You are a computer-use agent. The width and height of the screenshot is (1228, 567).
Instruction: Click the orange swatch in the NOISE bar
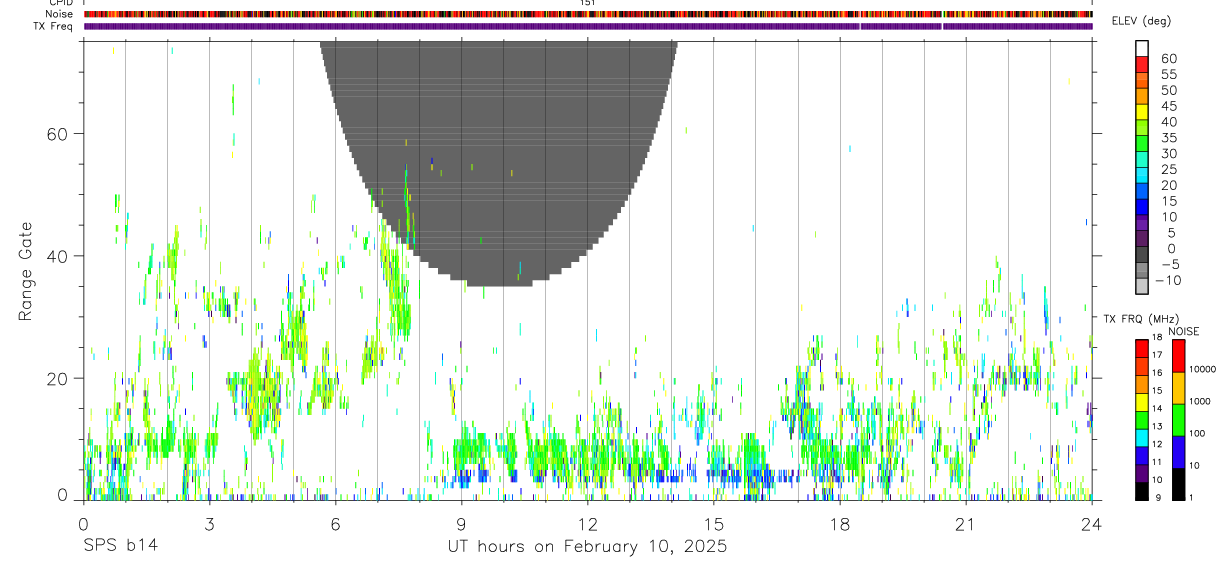coord(1178,388)
